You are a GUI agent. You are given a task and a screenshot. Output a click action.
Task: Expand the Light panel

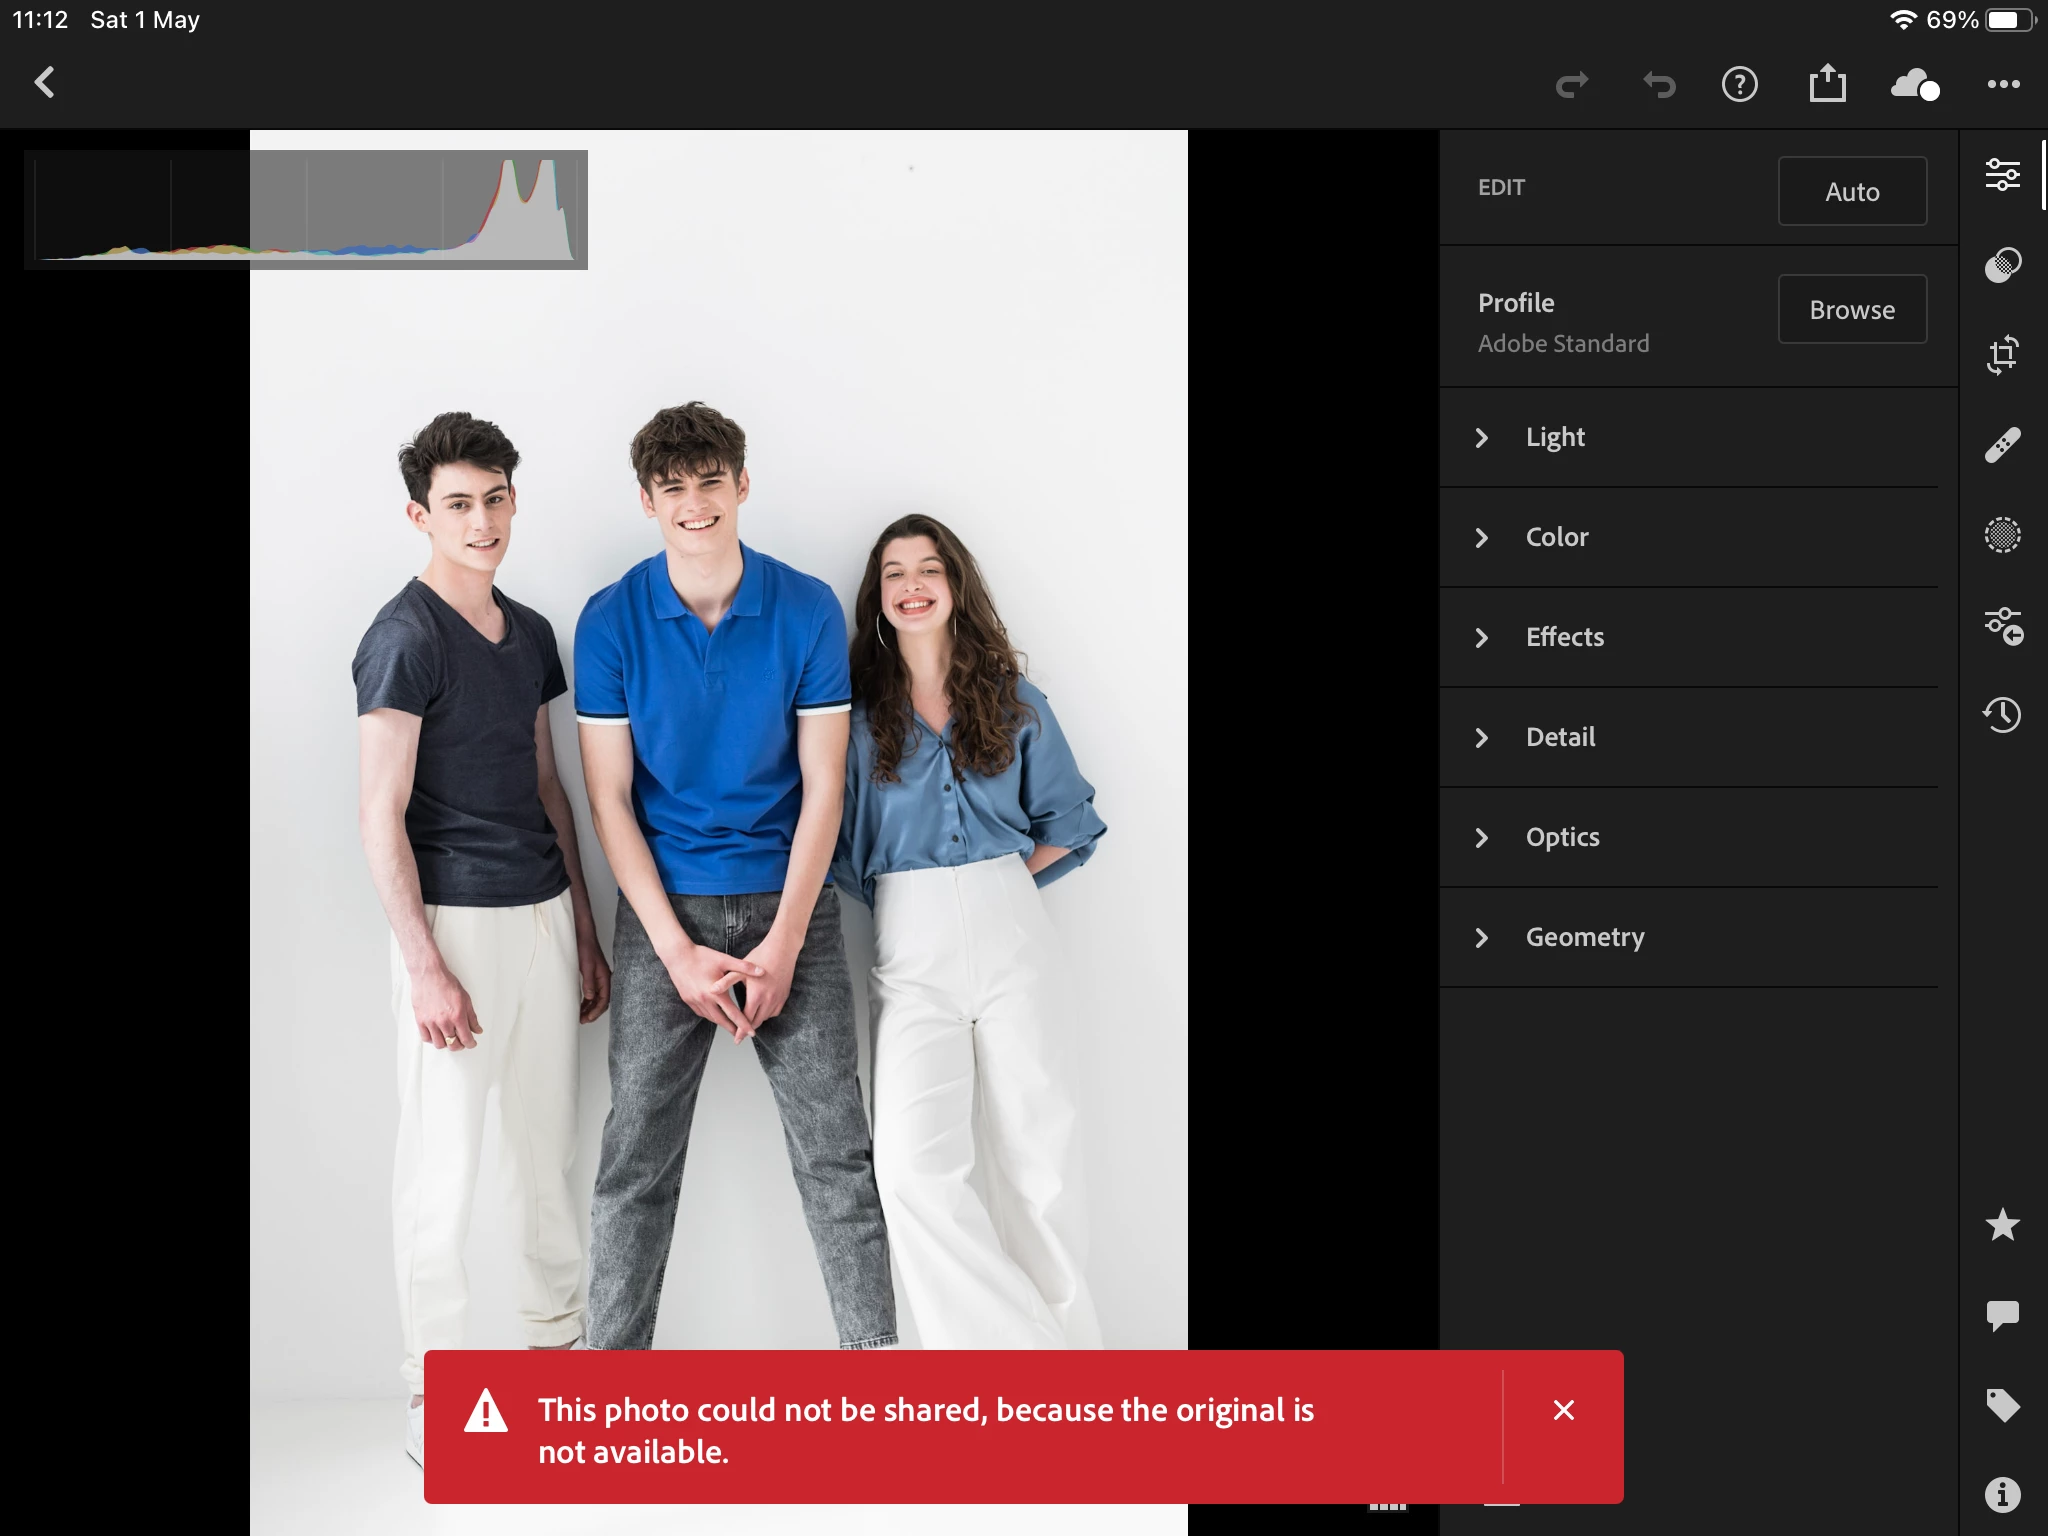tap(1555, 437)
